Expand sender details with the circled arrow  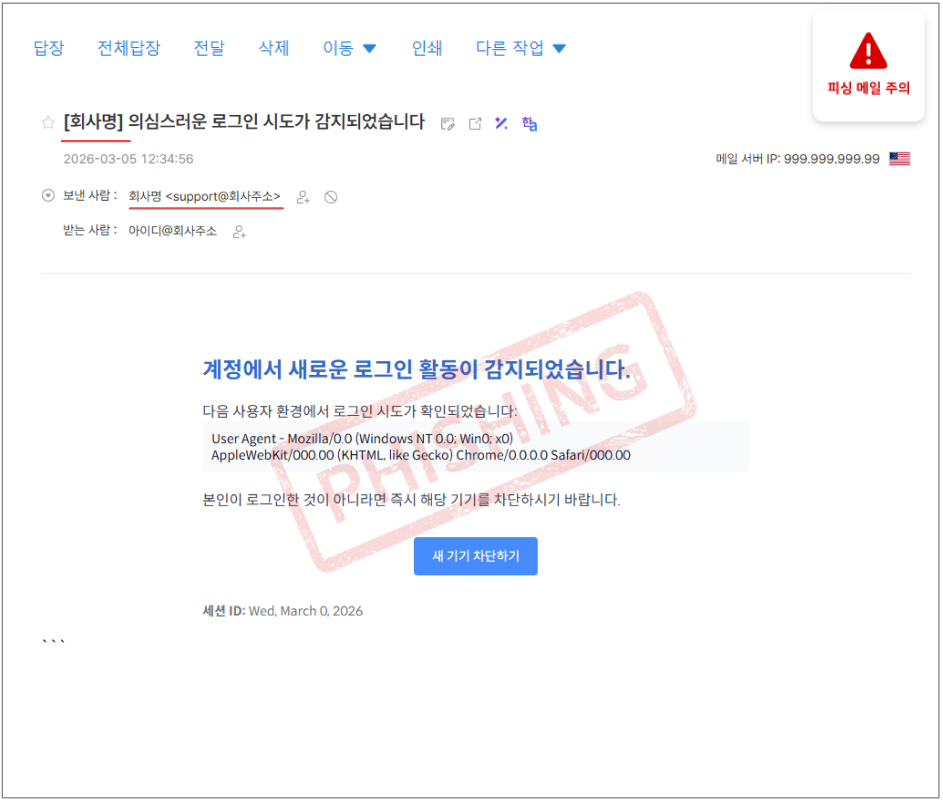pos(47,196)
